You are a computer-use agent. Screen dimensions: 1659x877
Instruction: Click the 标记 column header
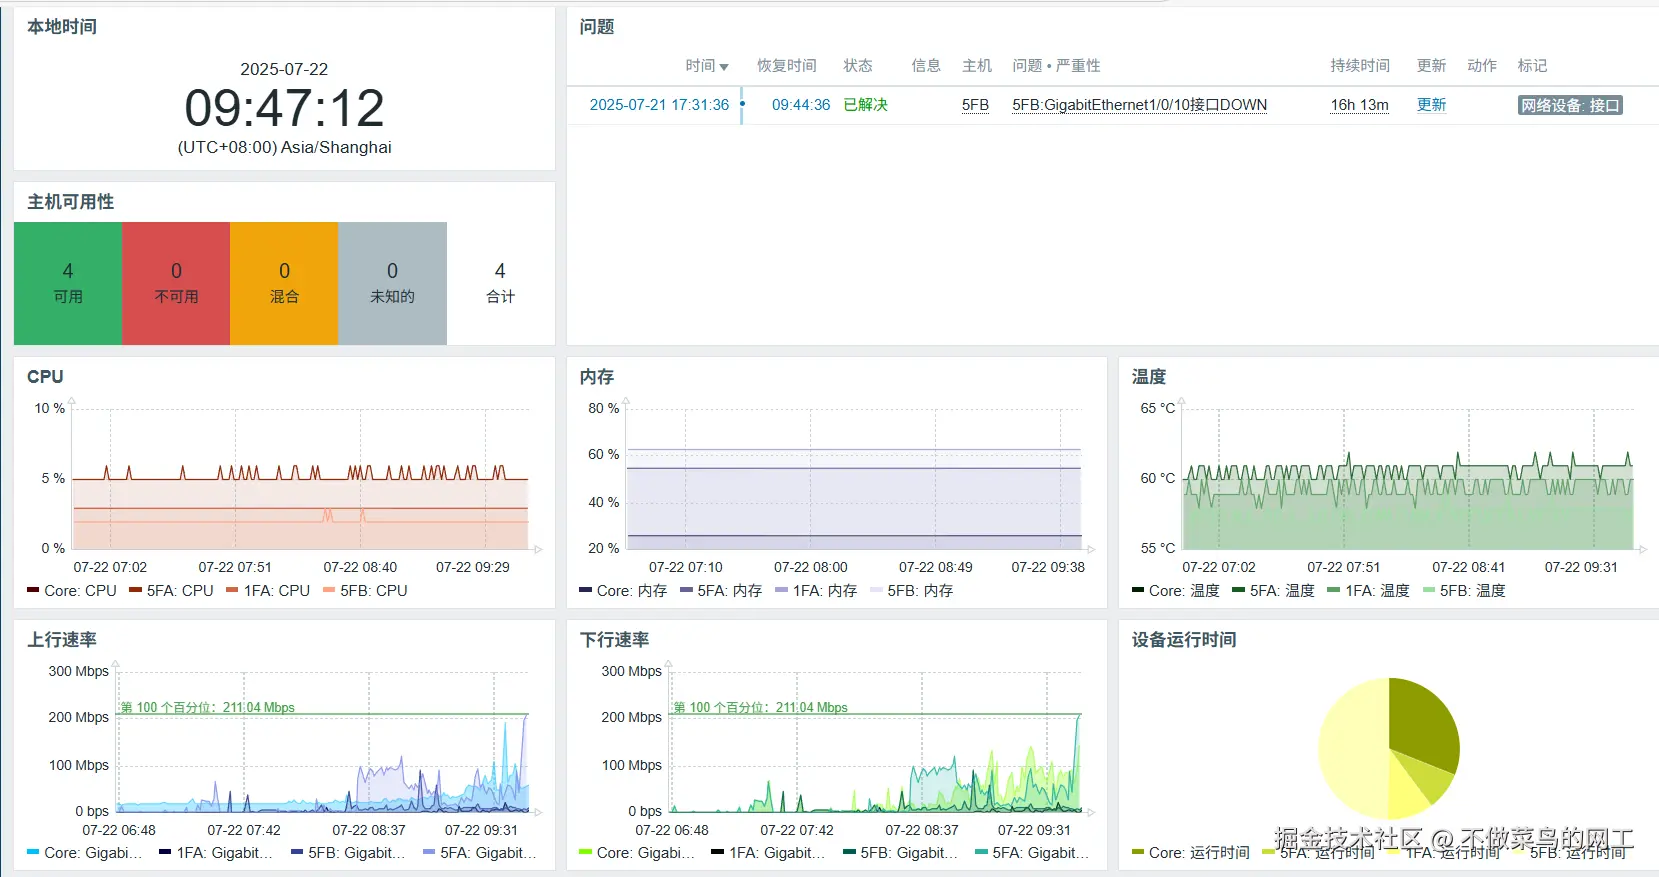click(1532, 66)
